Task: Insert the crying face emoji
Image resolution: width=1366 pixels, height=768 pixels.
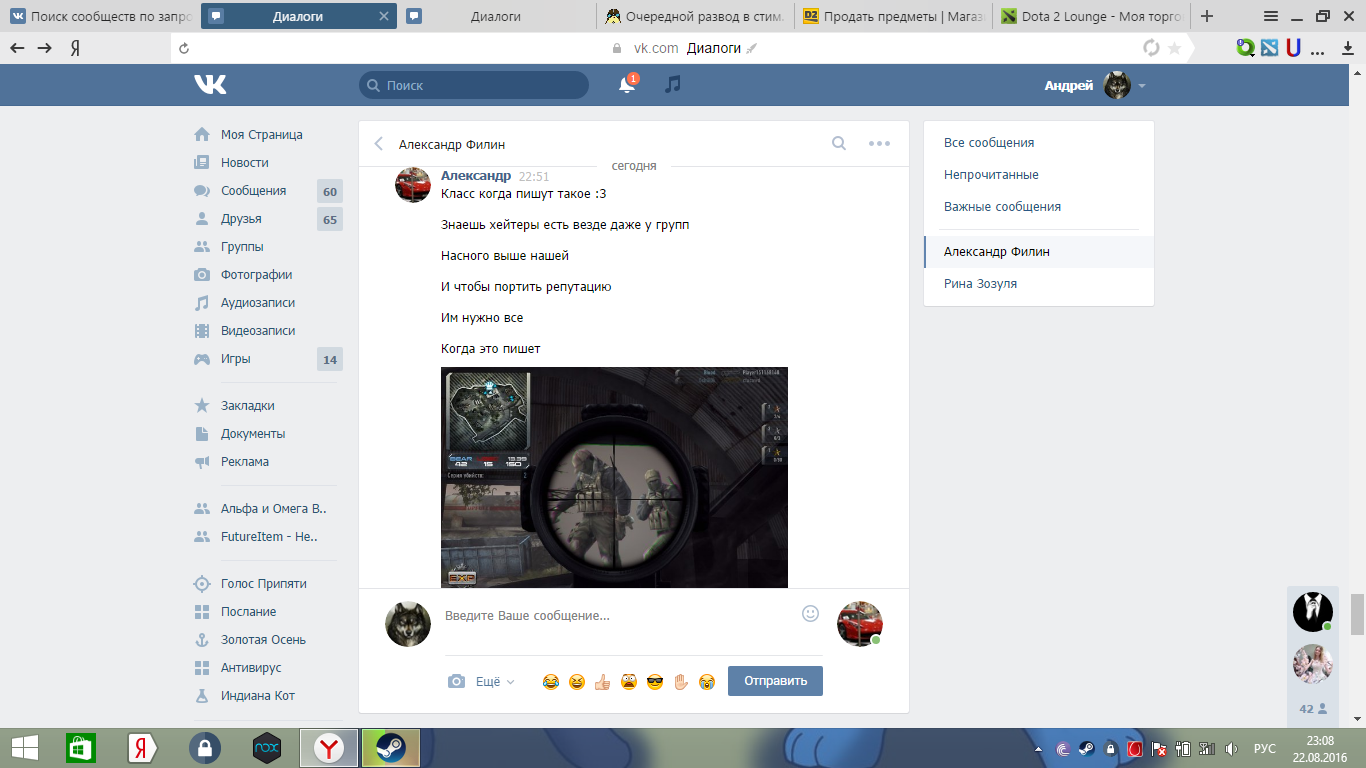Action: (707, 682)
